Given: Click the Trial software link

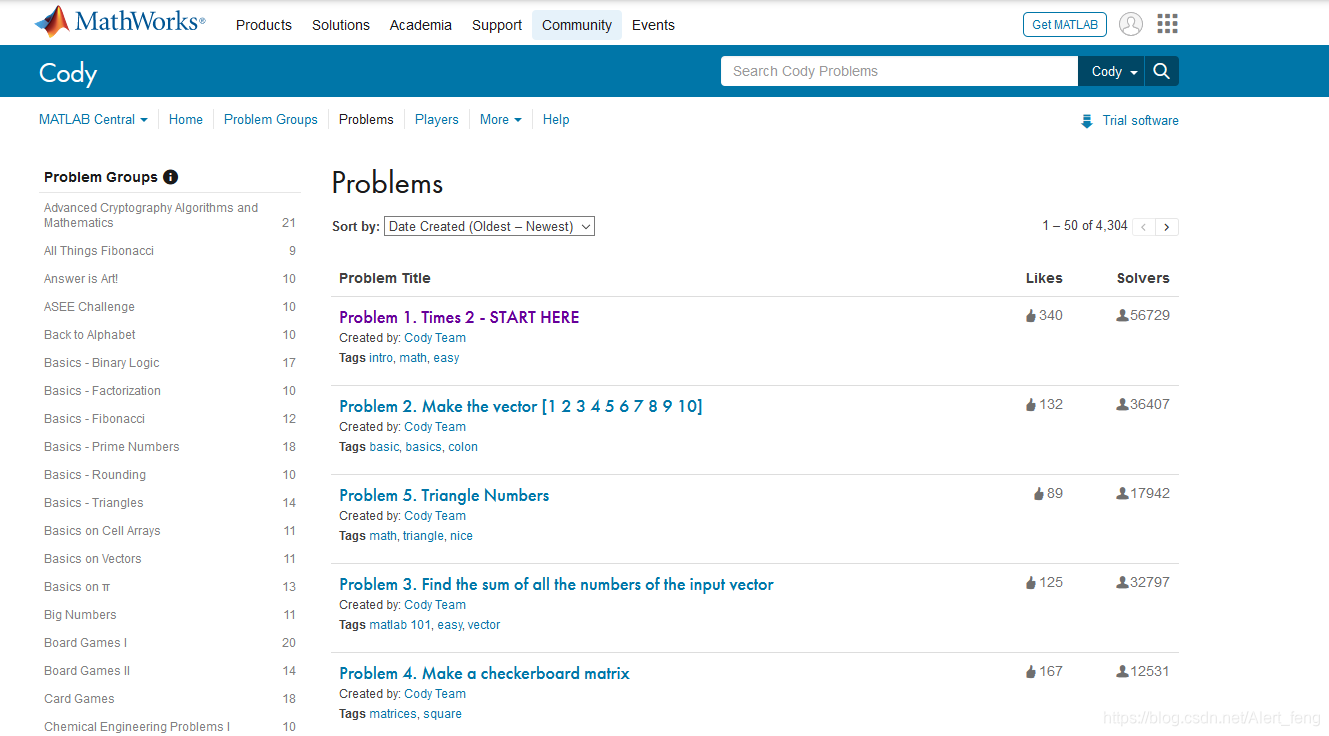Looking at the screenshot, I should point(1141,120).
